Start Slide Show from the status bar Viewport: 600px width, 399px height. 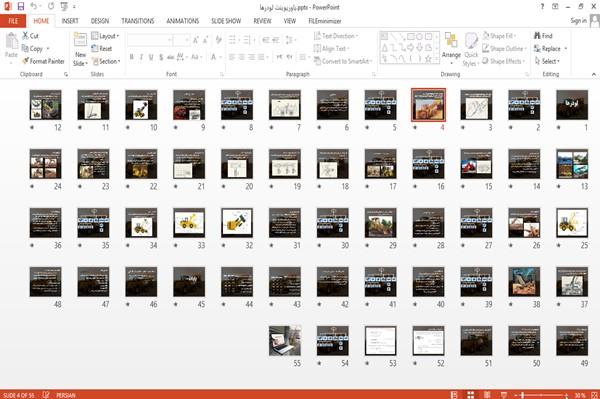pyautogui.click(x=504, y=395)
